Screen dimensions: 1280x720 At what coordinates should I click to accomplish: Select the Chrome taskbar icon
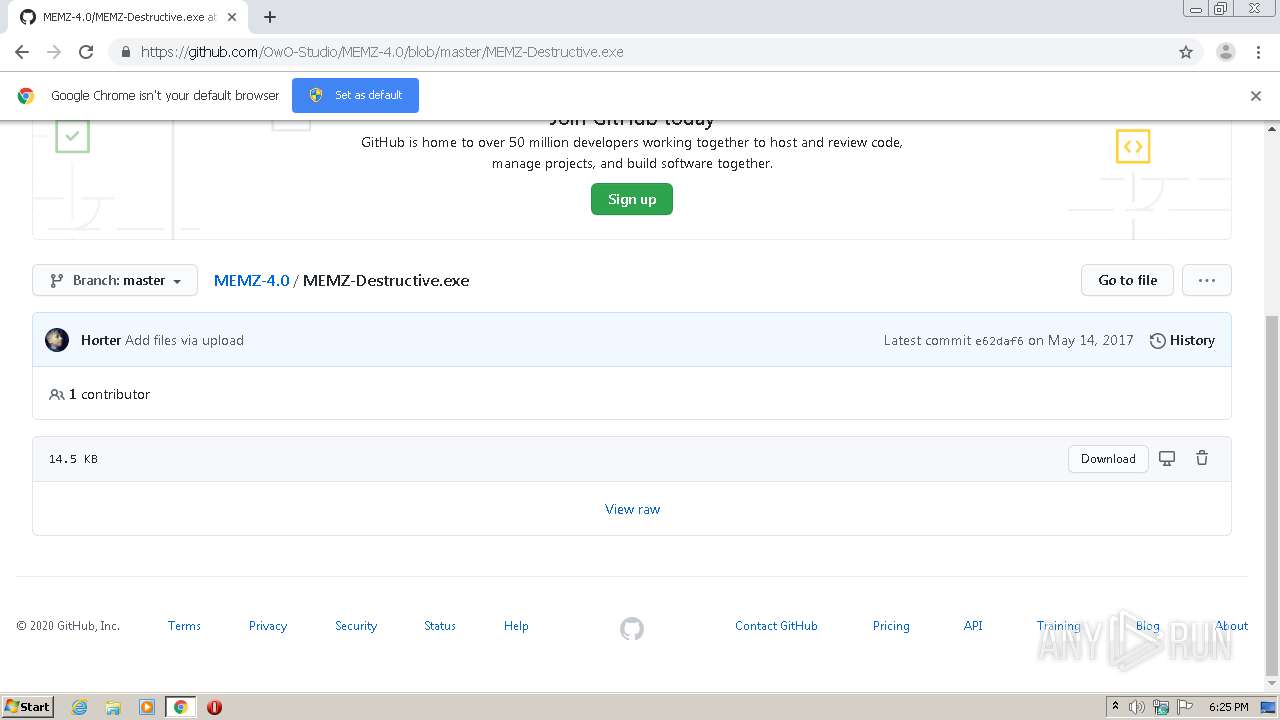181,707
